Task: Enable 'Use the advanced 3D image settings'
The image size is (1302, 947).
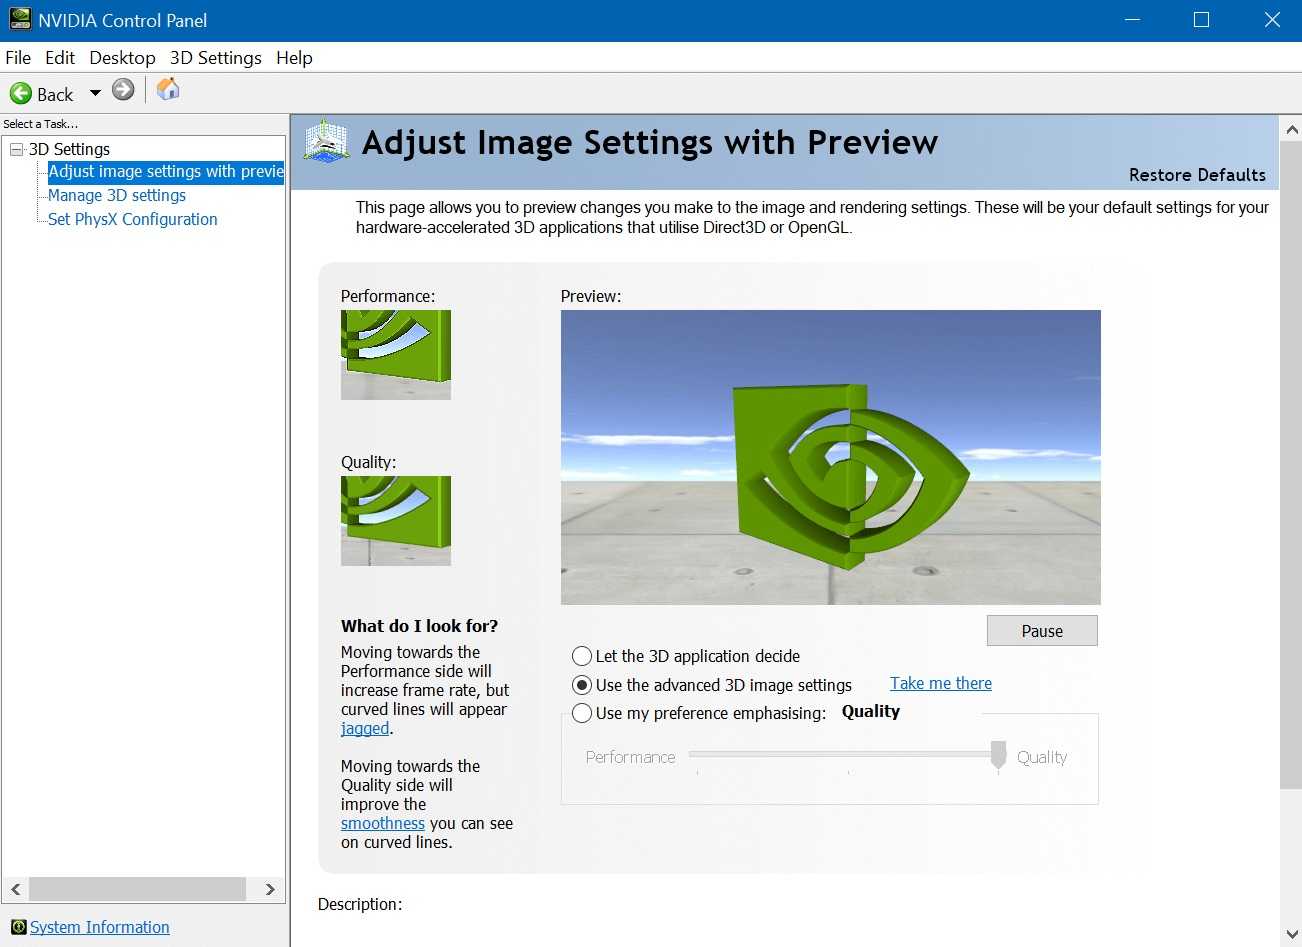Action: pos(581,685)
